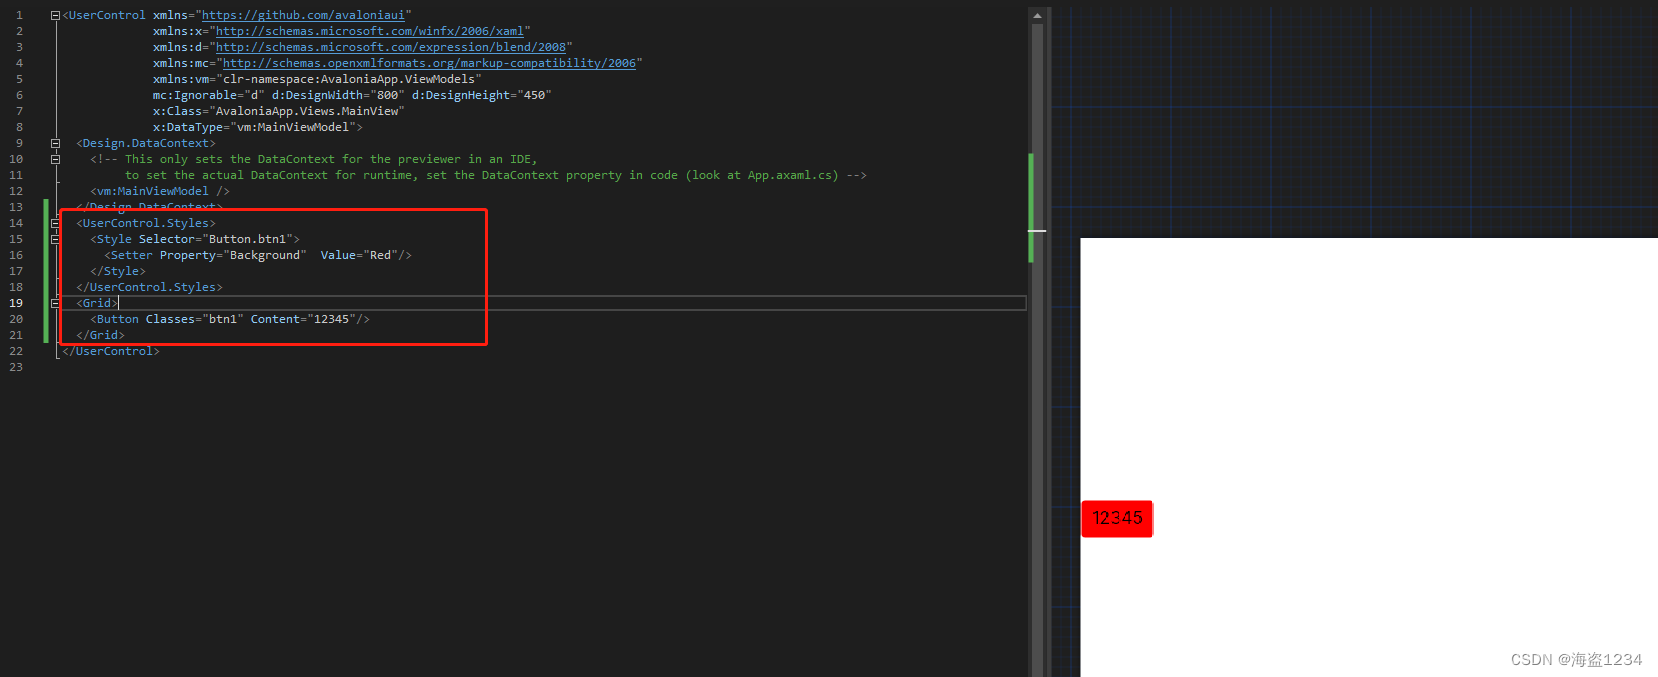Screen dimensions: 1658x677
Task: Click the d:DesignWidth "800" attribute
Action: (x=338, y=95)
